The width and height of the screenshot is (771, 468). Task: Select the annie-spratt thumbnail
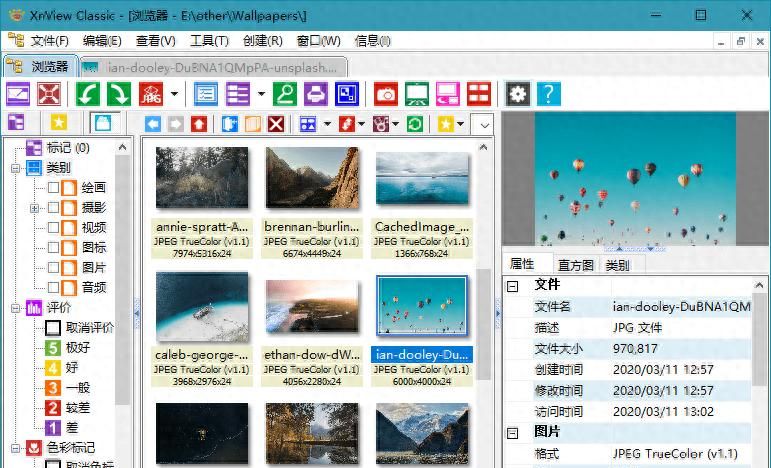(202, 177)
